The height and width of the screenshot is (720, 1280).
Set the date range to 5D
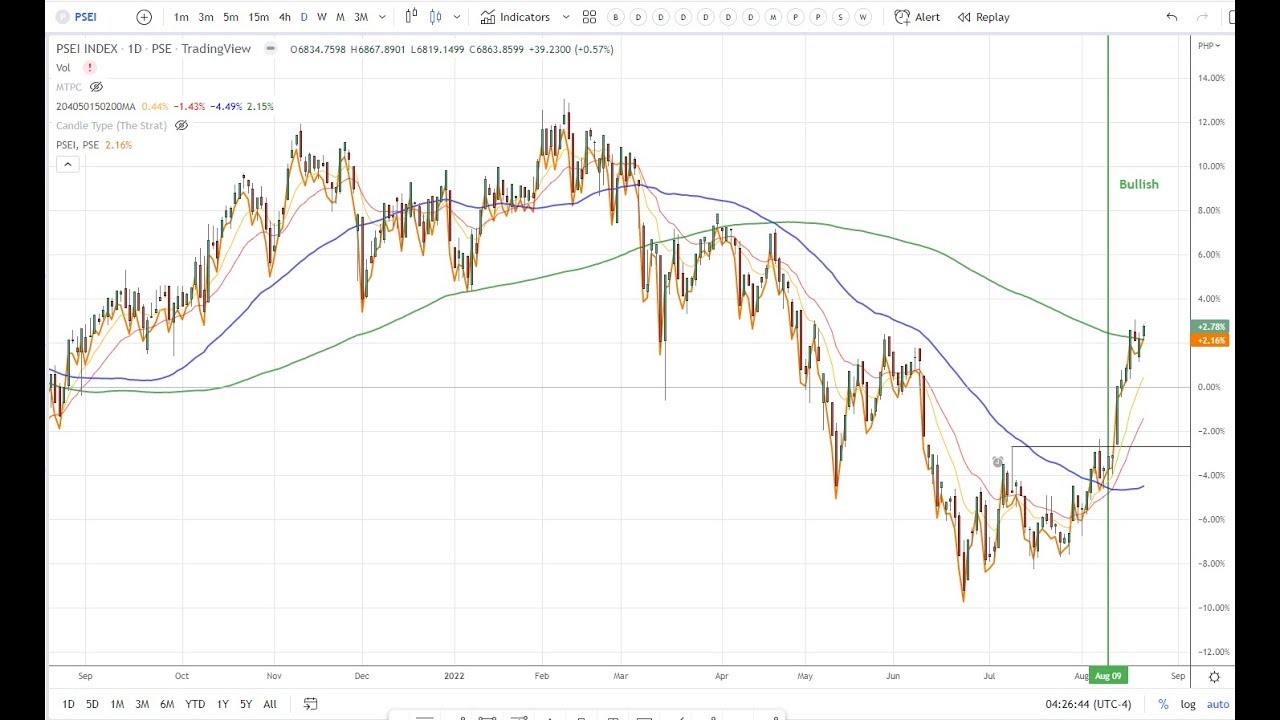[x=92, y=704]
